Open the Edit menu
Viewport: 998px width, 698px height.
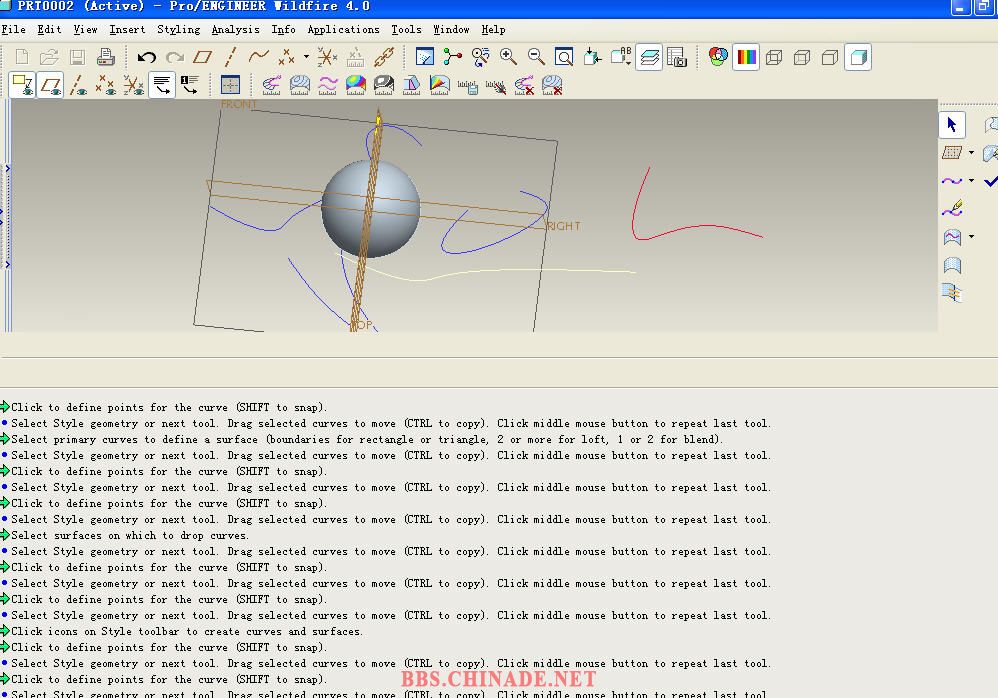(49, 29)
